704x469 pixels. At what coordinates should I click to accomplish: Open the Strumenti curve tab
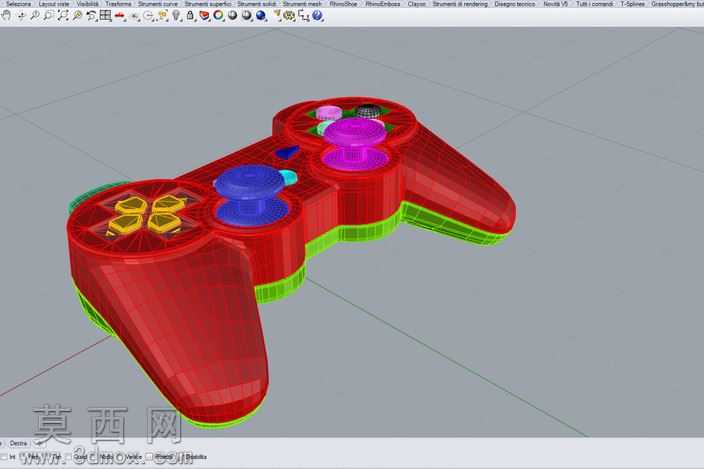(x=158, y=4)
